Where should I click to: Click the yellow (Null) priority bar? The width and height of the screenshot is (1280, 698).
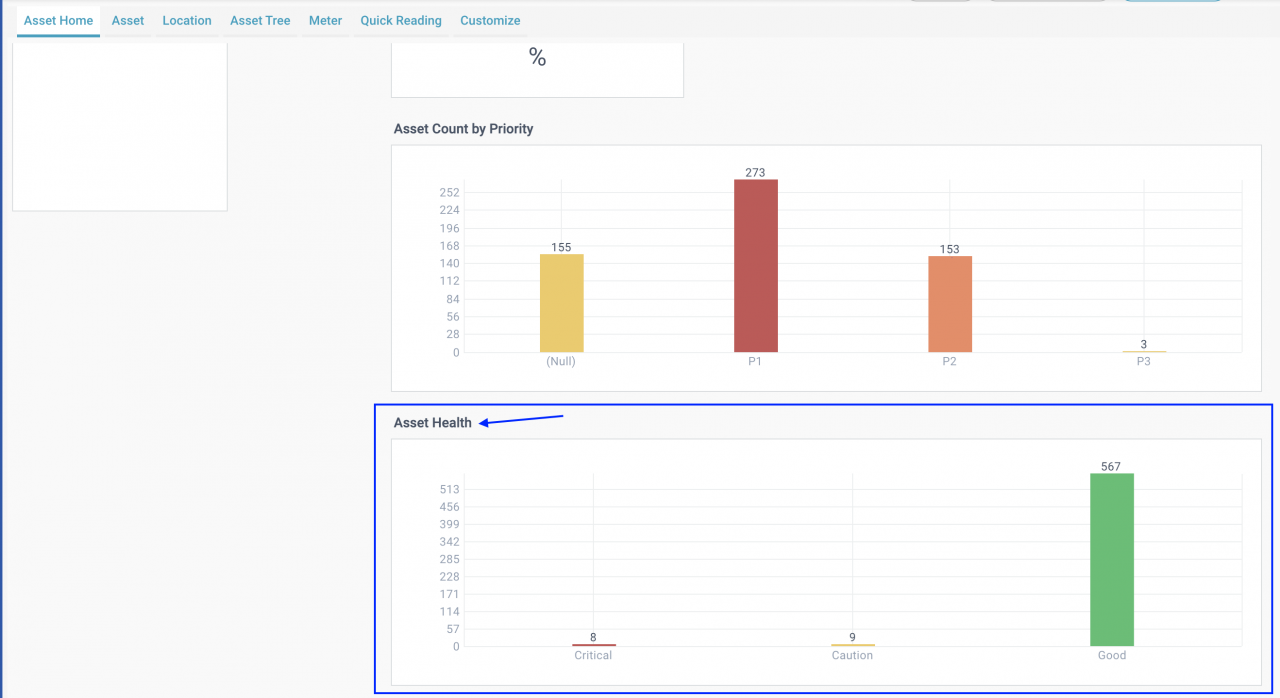click(561, 303)
